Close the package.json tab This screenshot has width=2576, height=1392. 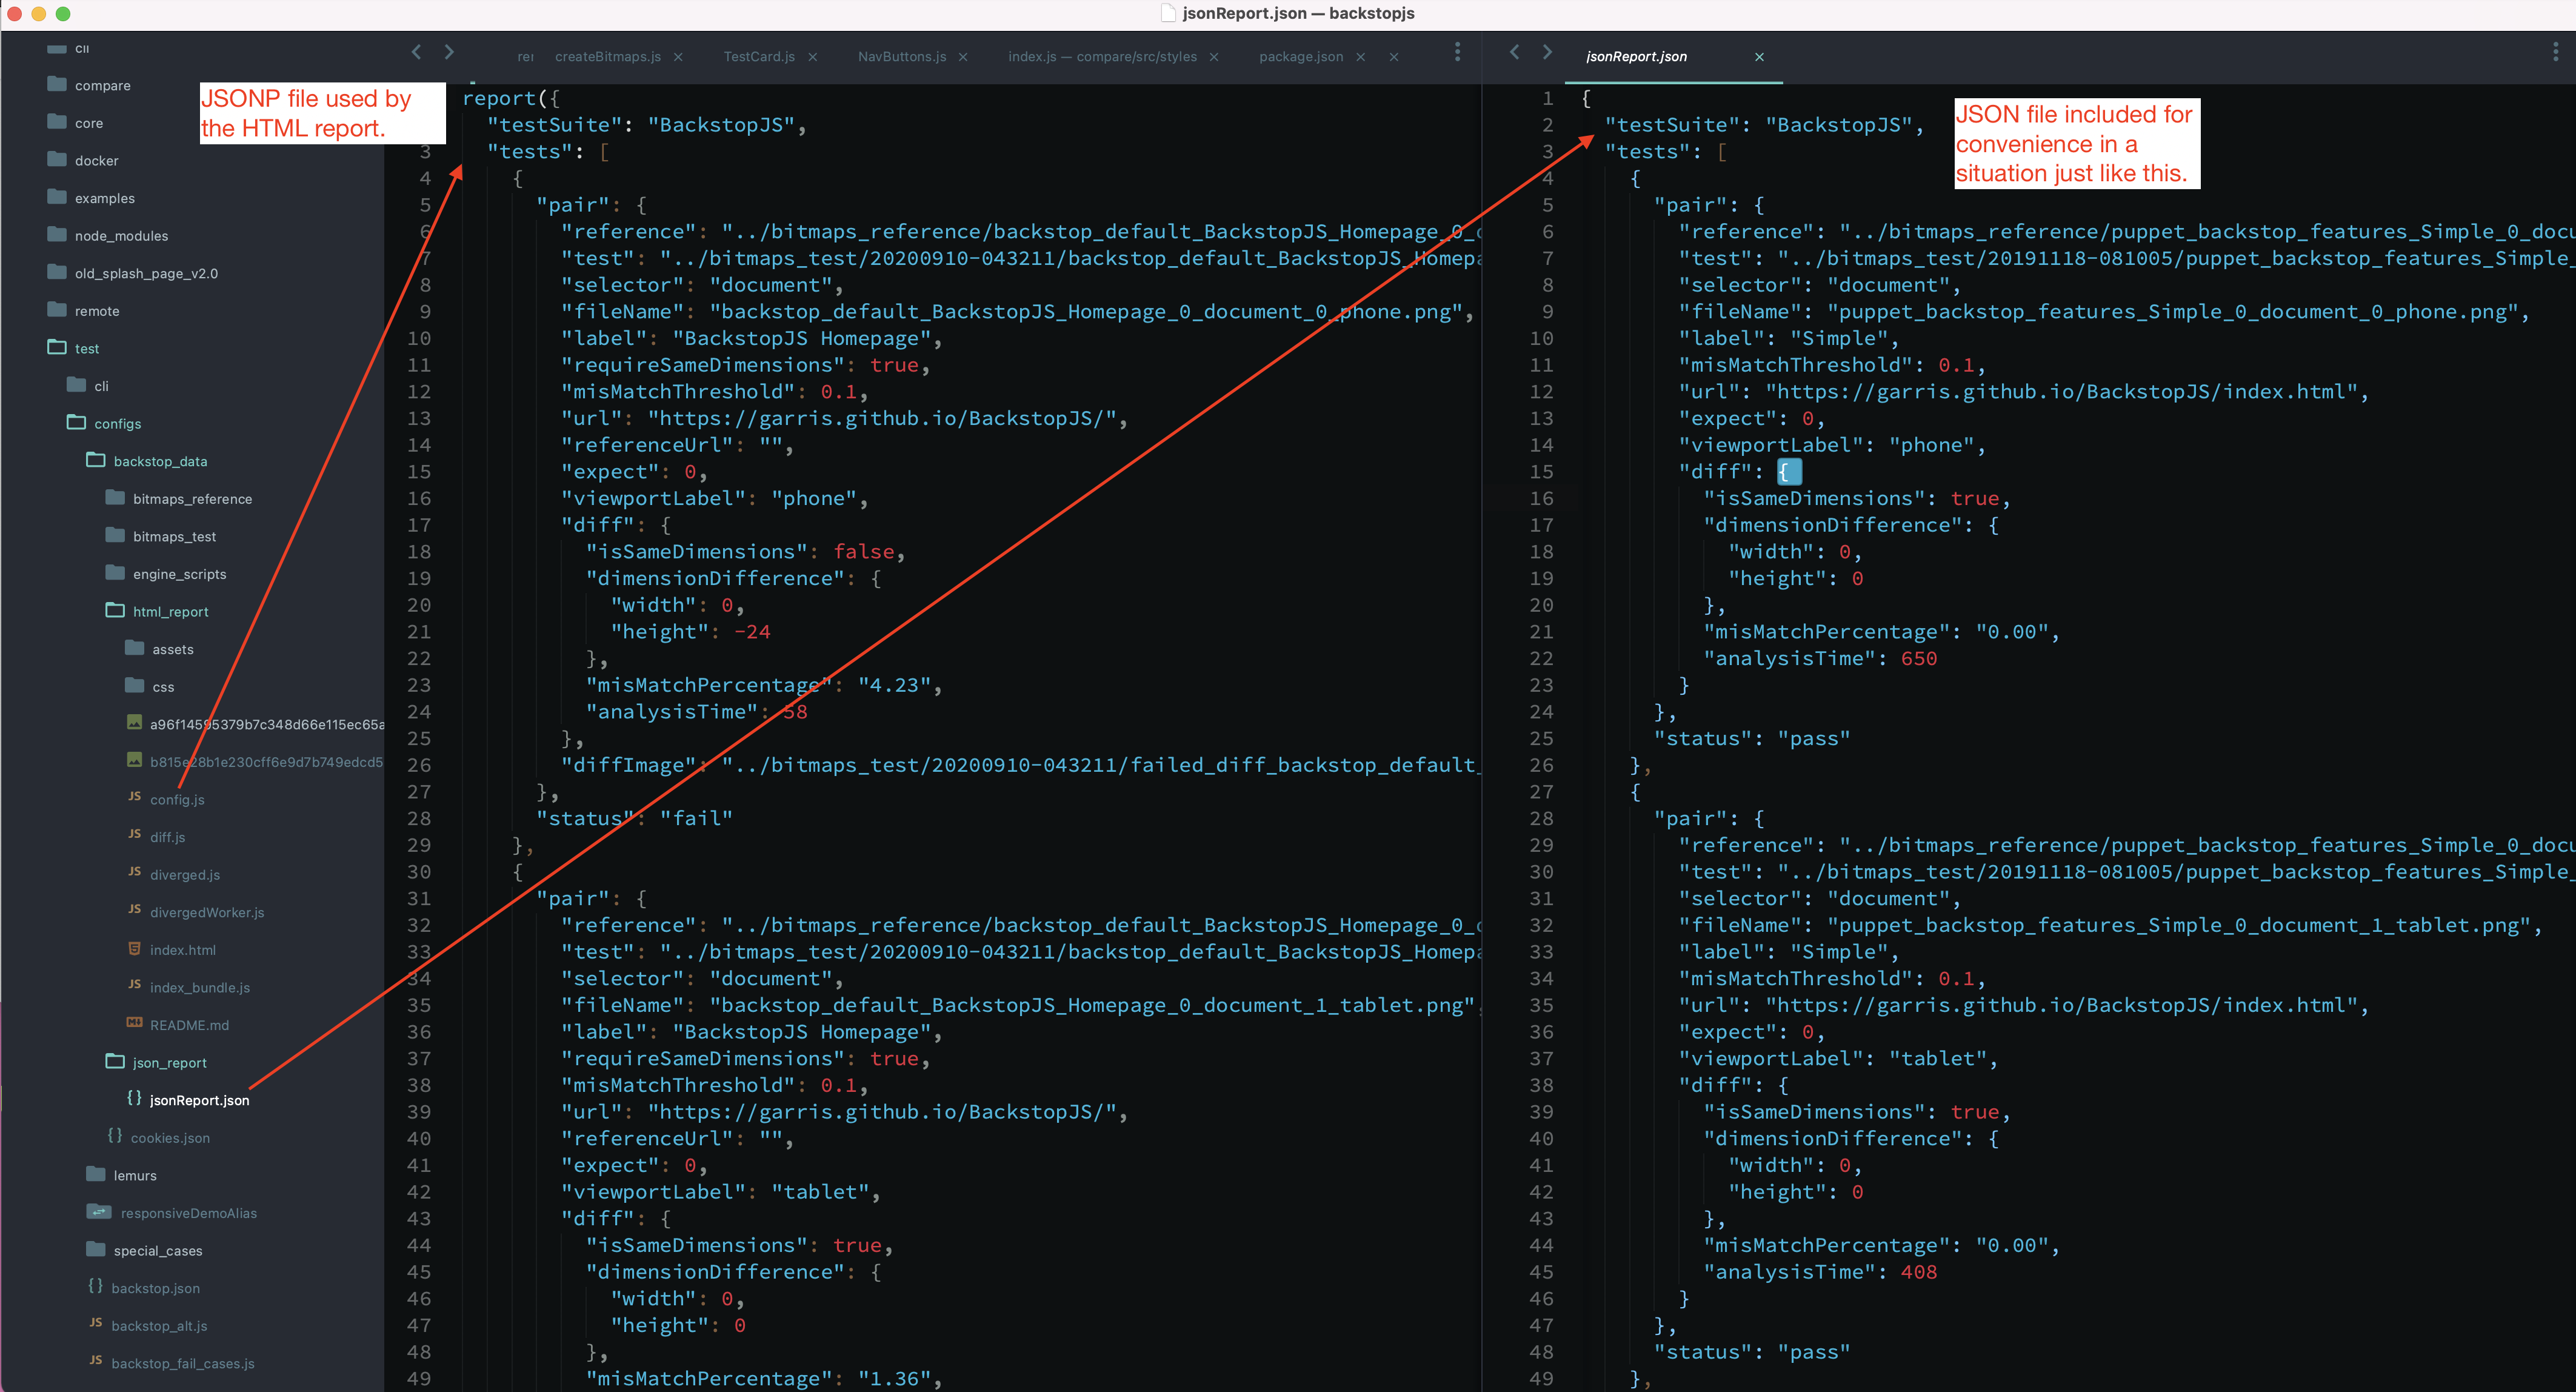coord(1360,57)
